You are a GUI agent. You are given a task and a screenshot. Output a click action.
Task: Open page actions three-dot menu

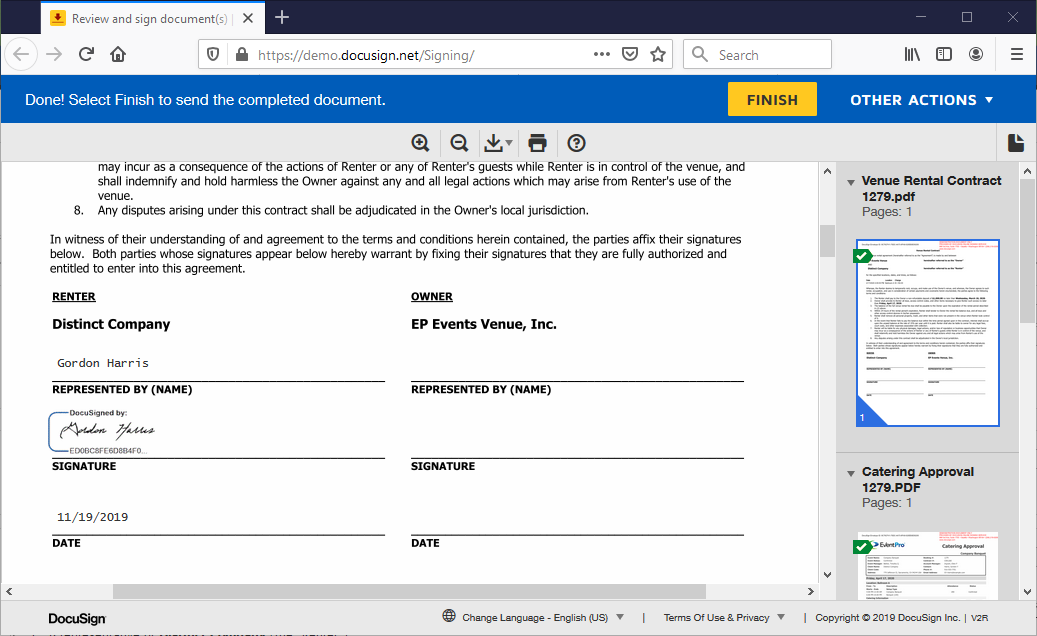click(601, 54)
